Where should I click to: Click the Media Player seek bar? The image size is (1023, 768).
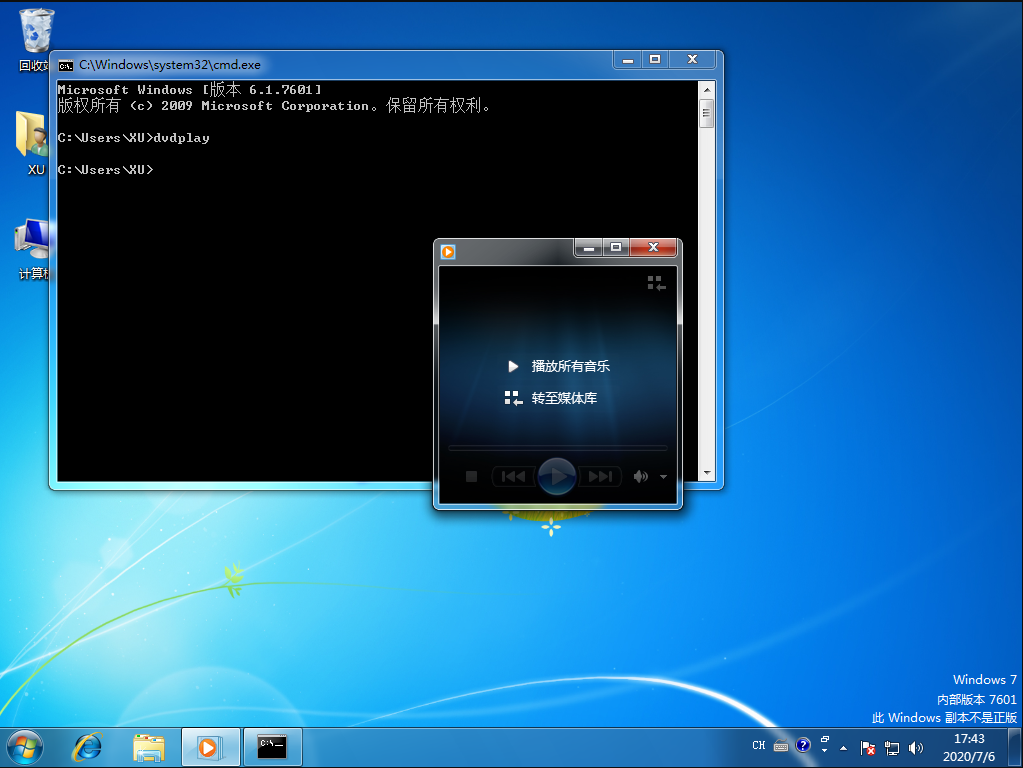point(556,447)
